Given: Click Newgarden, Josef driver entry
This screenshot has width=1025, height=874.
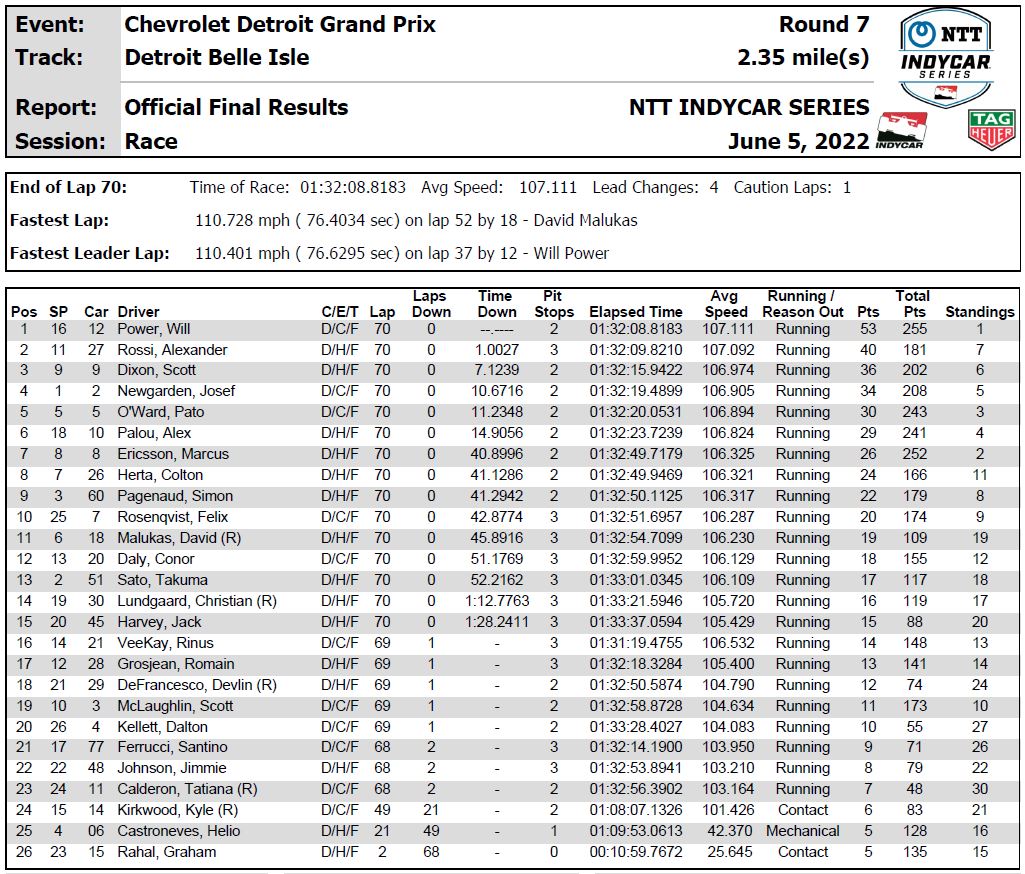Looking at the screenshot, I should [x=176, y=391].
